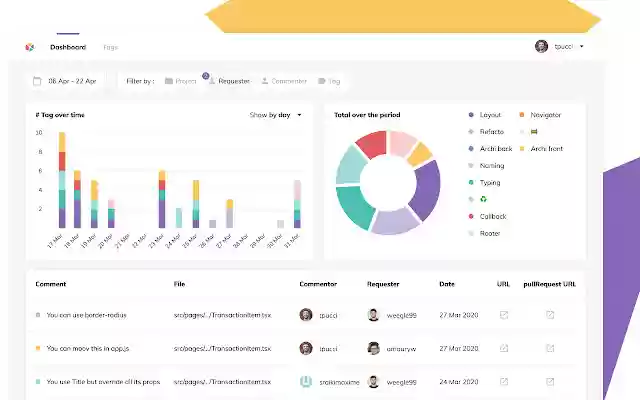
Task: Click the tpucci profile avatar in header
Action: click(541, 46)
